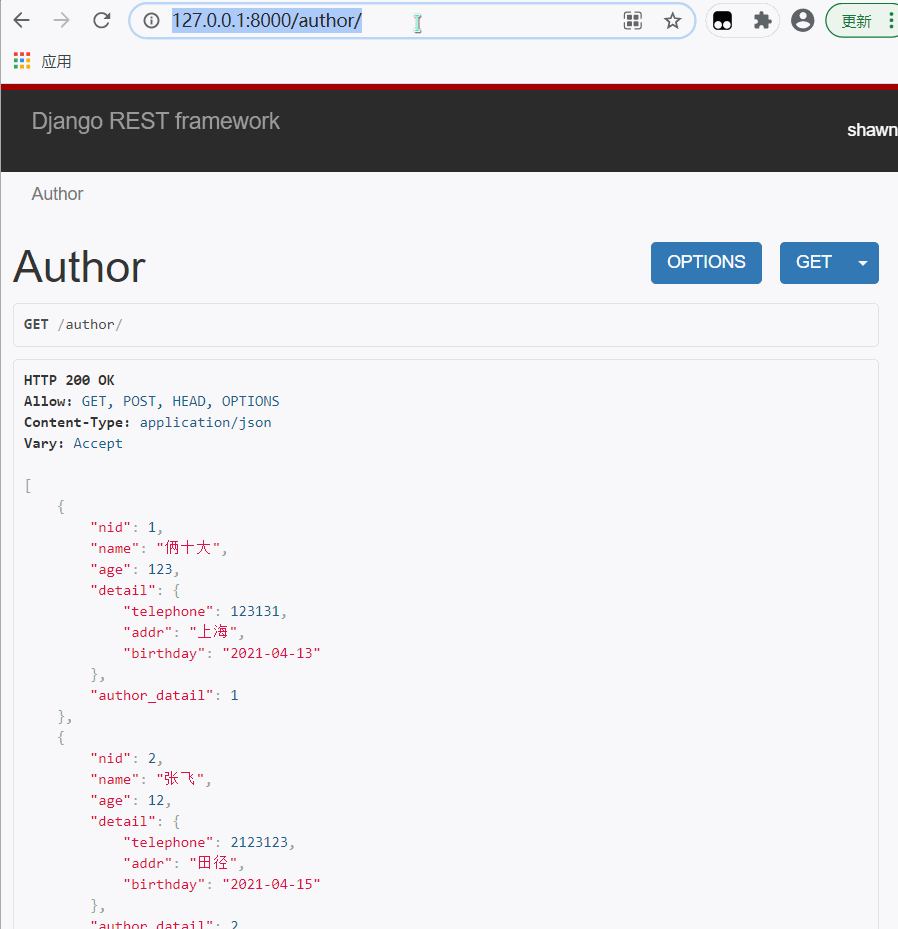Reload the page with the refresh icon
Screen dimensions: 898x929
click(x=102, y=21)
